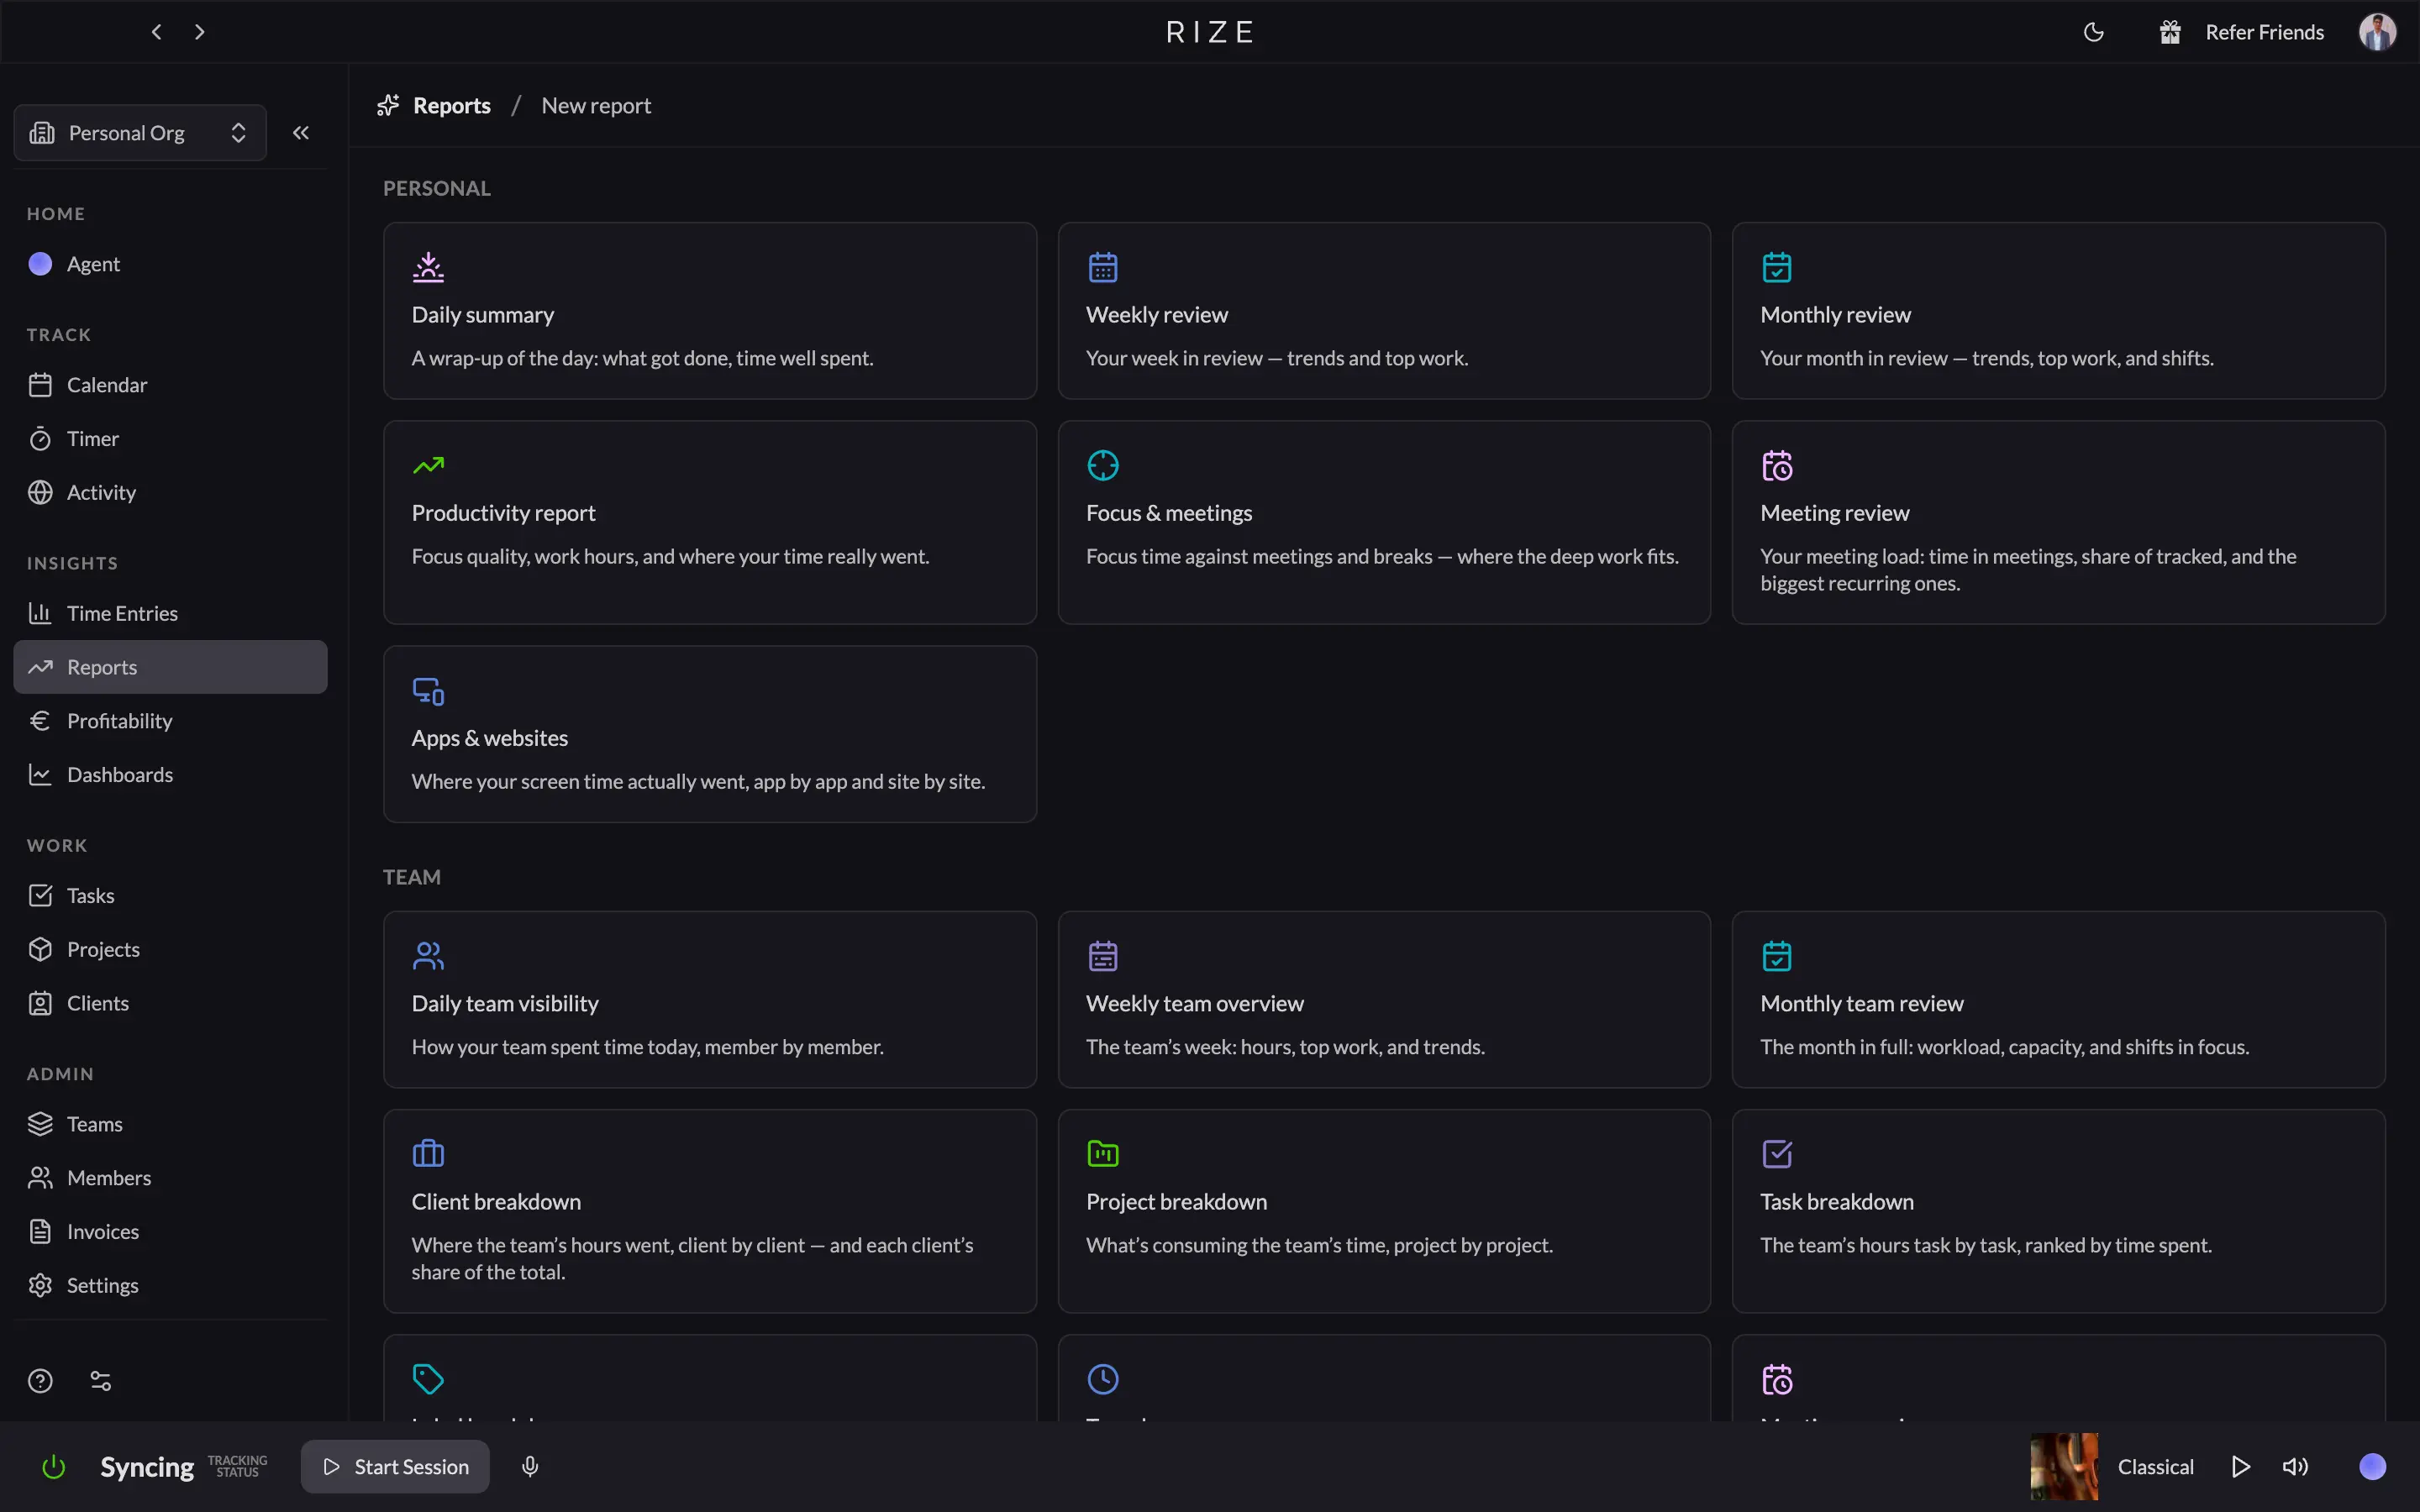Click the Classical music station label
2420x1512 pixels.
point(2155,1467)
